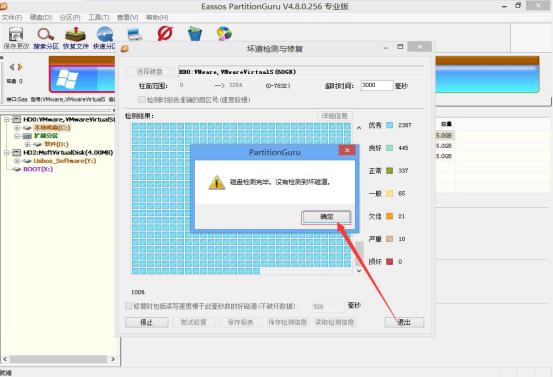
Task: Click the beige 严重 severe legend swatch
Action: pyautogui.click(x=390, y=239)
